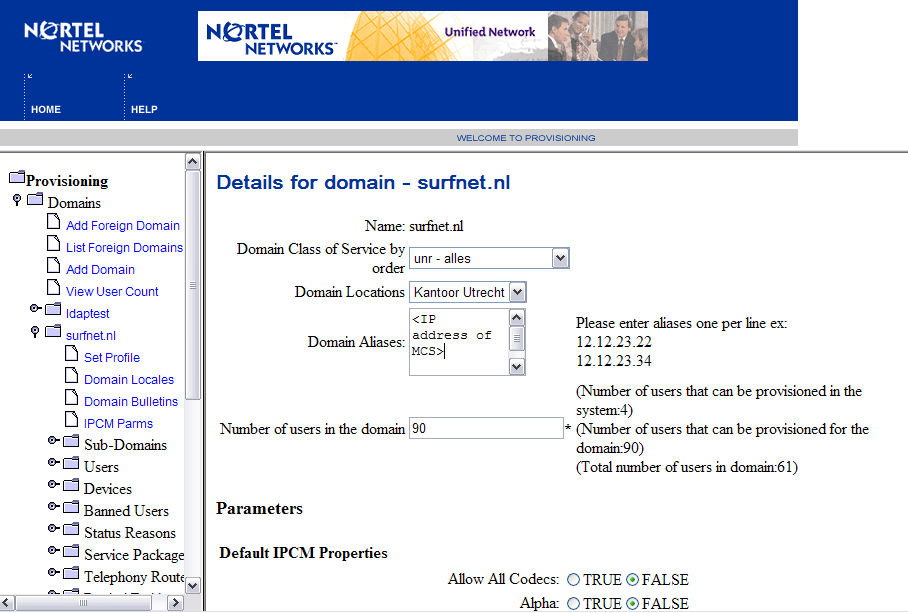The image size is (908, 613).
Task: Click the Service Package folder icon
Action: coord(71,551)
